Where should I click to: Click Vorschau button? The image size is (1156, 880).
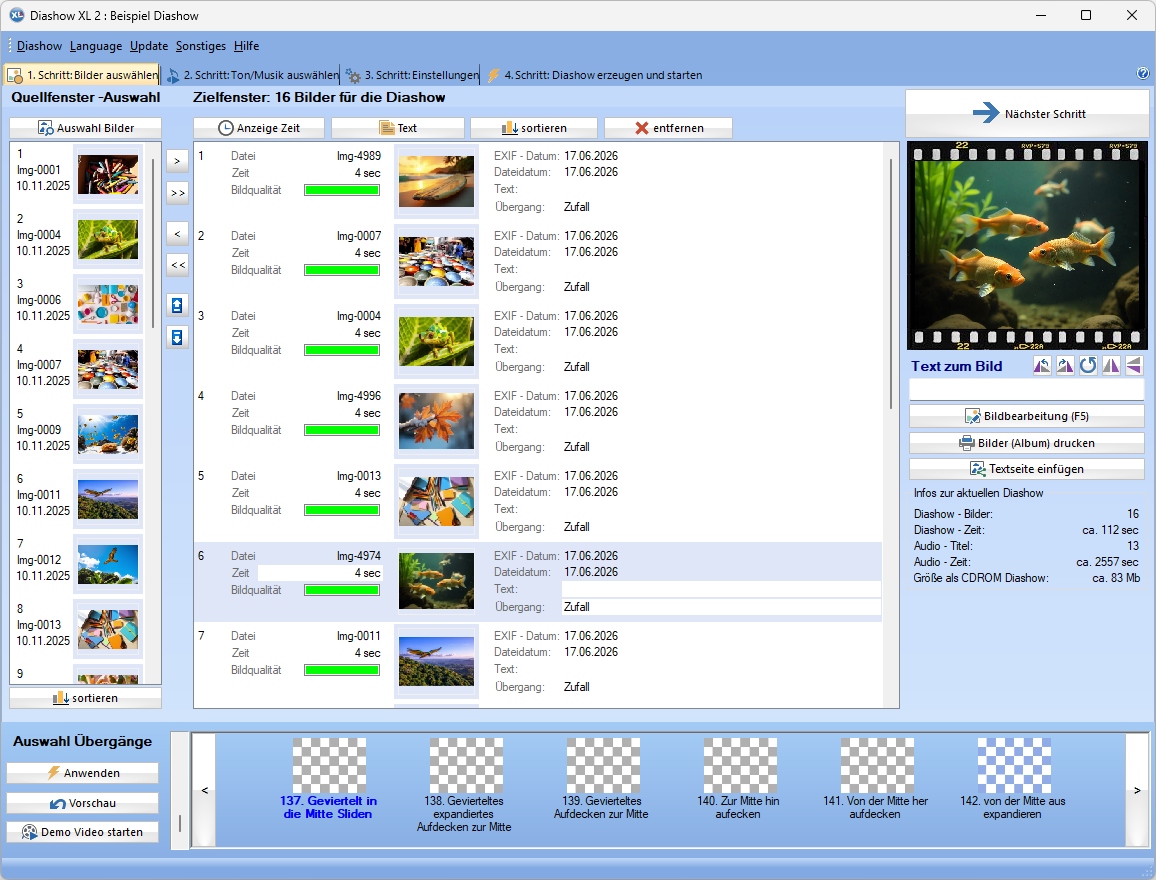click(83, 803)
